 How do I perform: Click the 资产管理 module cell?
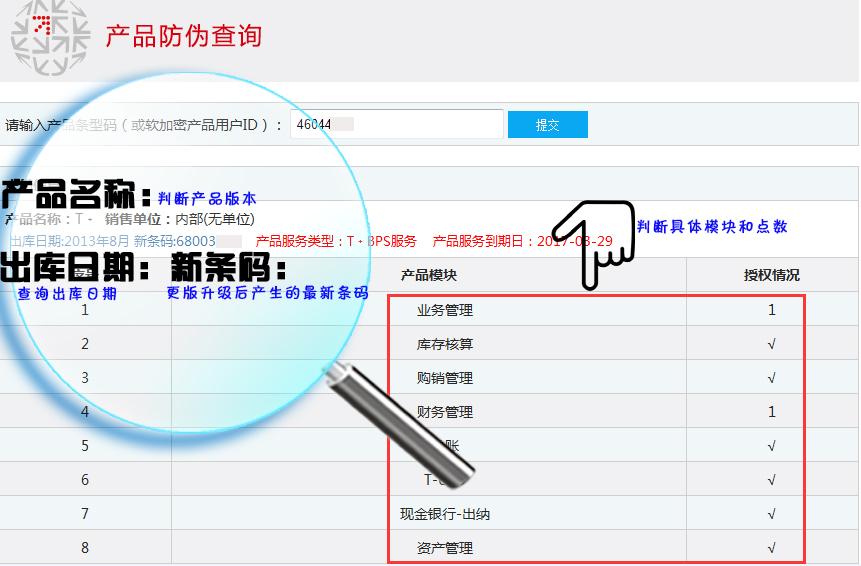444,548
